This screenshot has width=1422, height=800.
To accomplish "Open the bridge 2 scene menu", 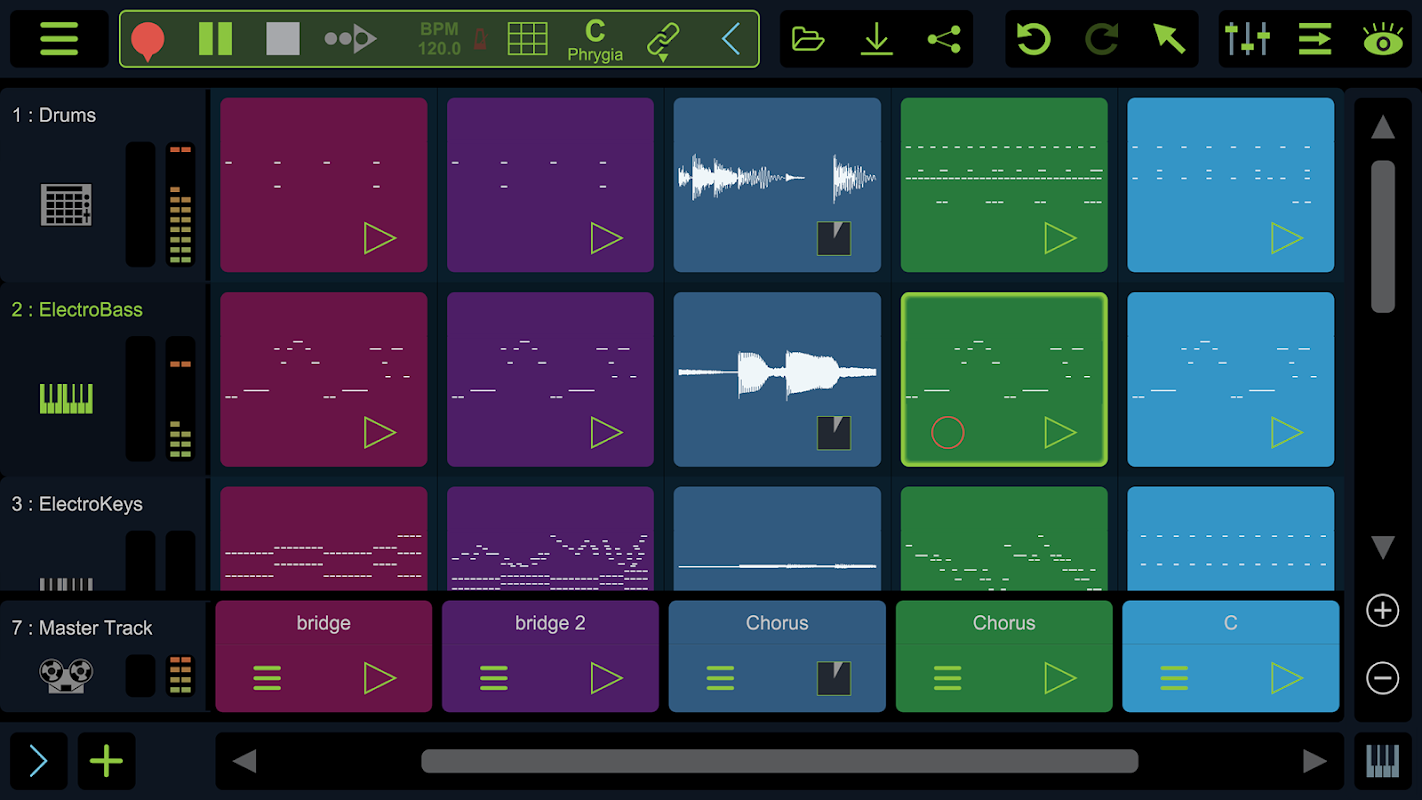I will tap(494, 678).
